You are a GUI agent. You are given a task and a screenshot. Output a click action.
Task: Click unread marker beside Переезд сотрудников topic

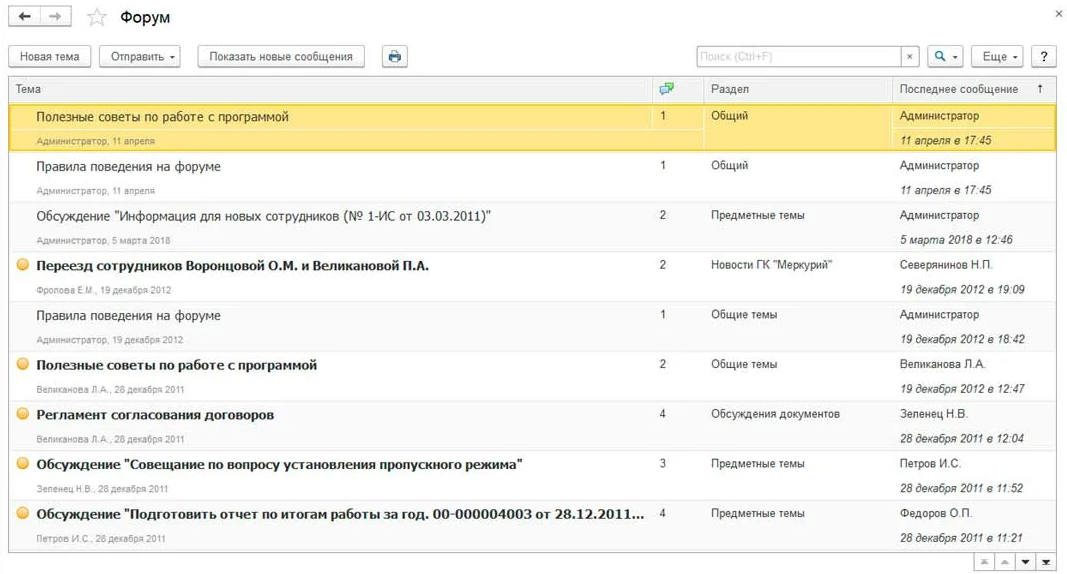click(x=23, y=265)
